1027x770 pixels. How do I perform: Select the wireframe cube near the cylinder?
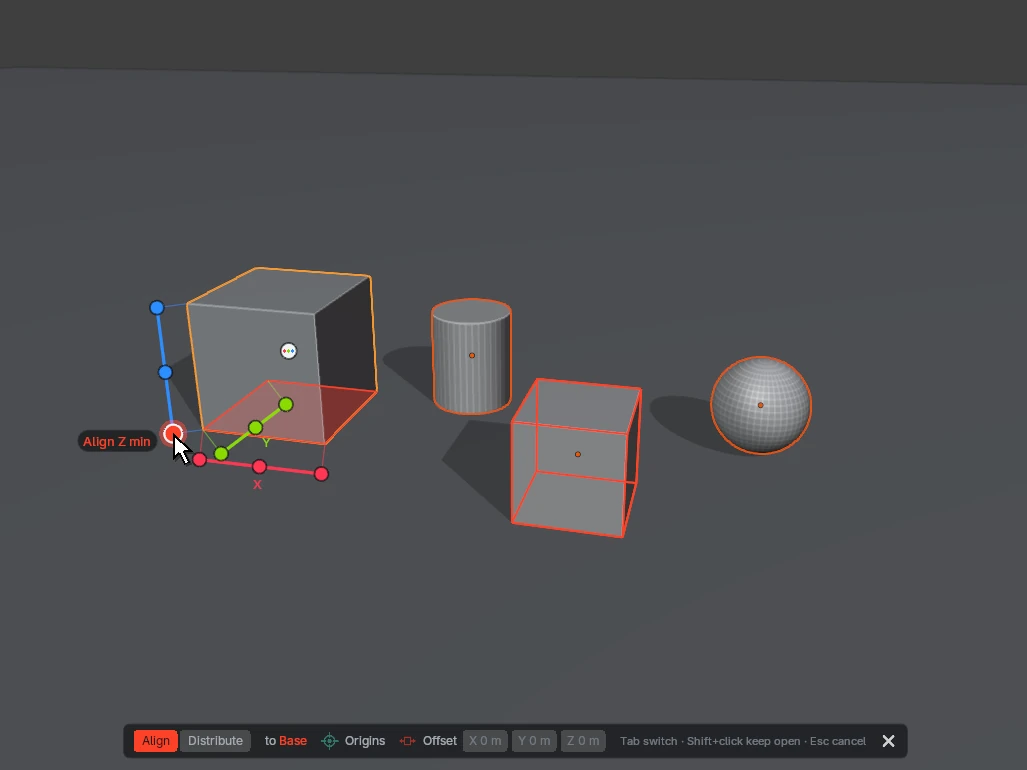pos(576,458)
